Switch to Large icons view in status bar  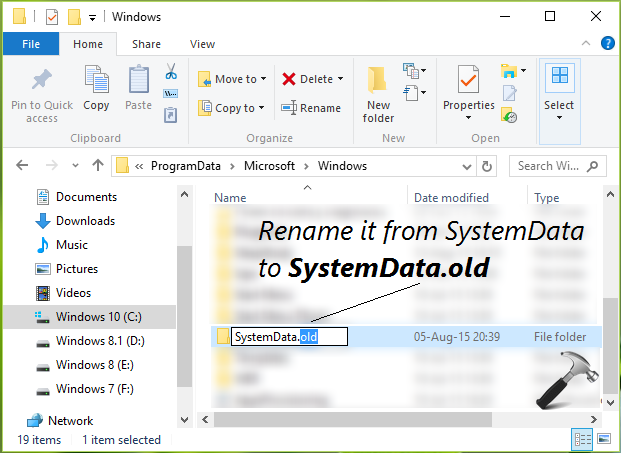604,439
